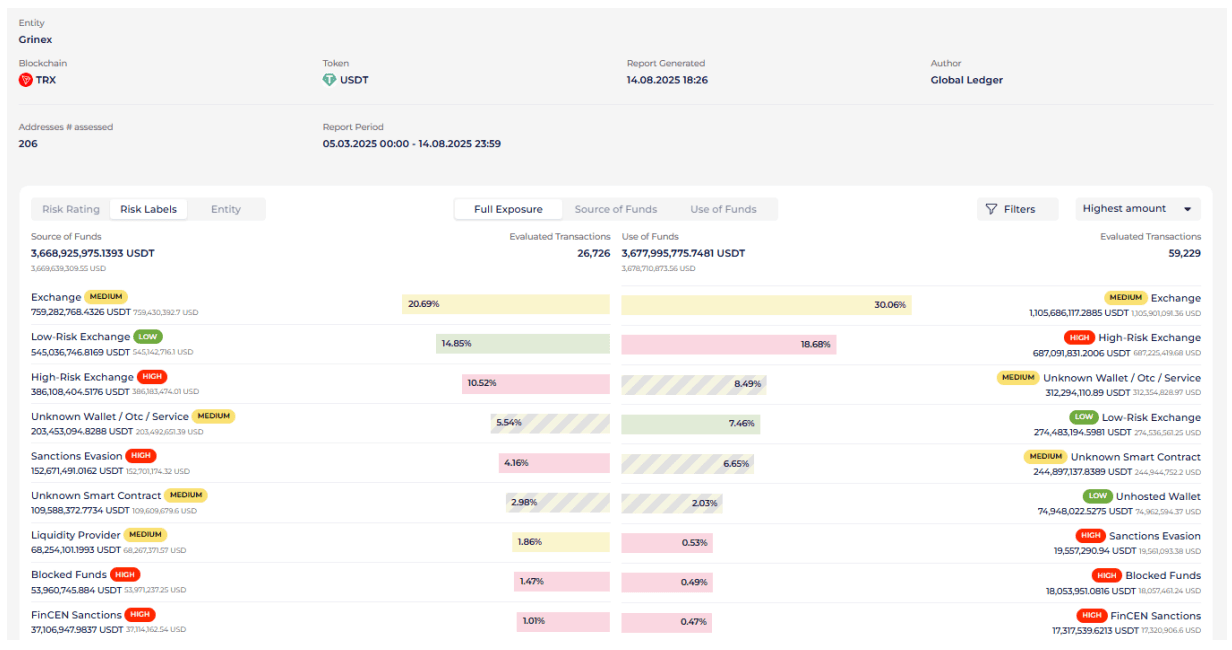This screenshot has width=1232, height=650.
Task: Click MEDIUM badge next to Liquidity Provider
Action: tap(145, 535)
